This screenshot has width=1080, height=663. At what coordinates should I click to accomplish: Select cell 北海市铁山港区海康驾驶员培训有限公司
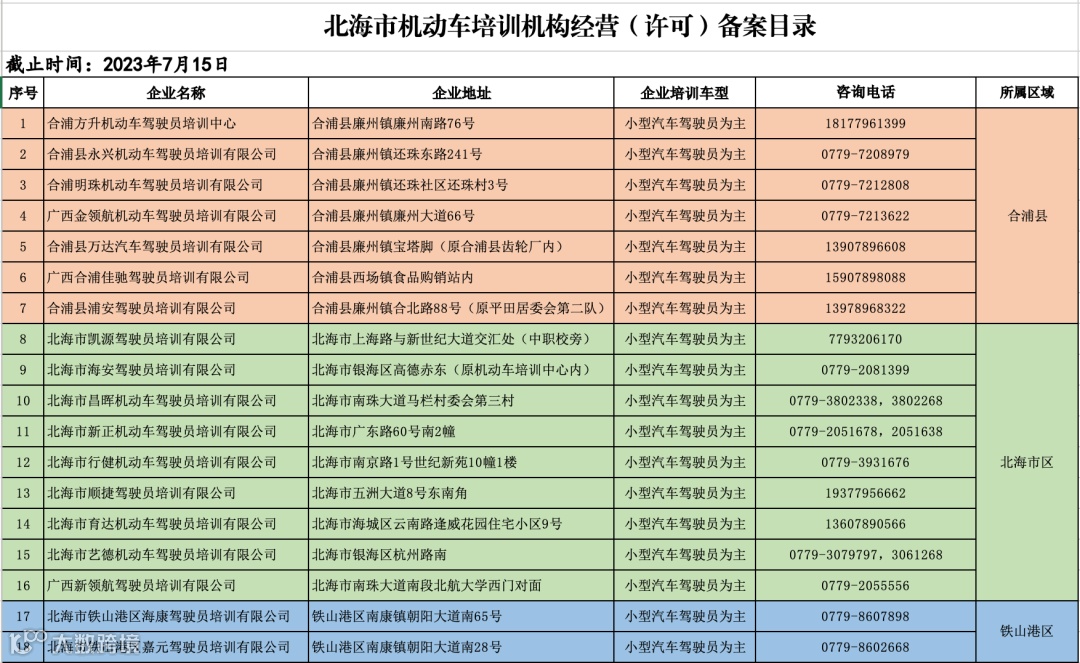pos(176,617)
